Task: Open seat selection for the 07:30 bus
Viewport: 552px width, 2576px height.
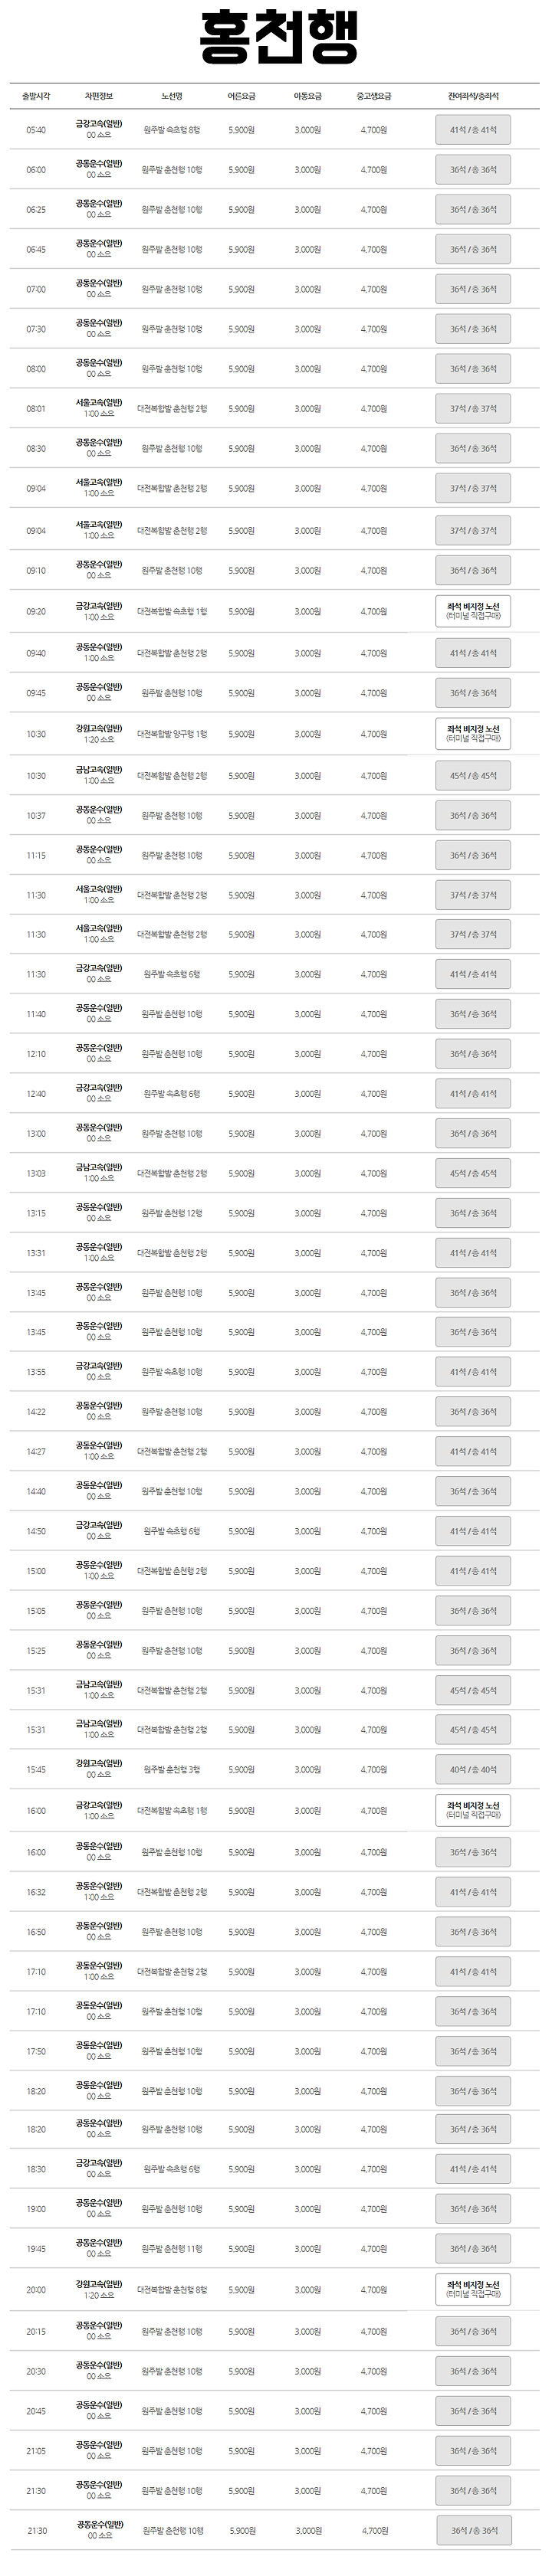Action: pos(473,329)
